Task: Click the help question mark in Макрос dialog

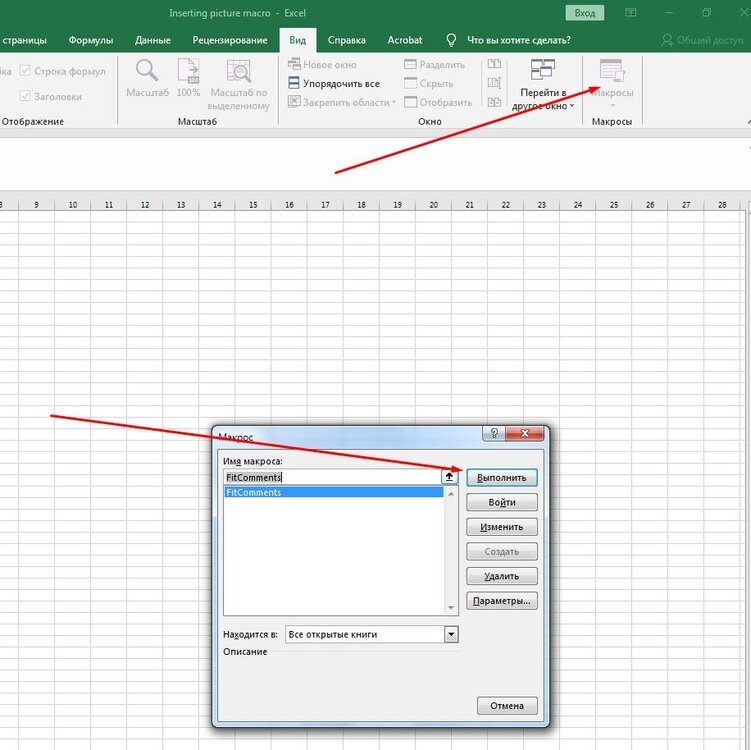Action: tap(494, 433)
